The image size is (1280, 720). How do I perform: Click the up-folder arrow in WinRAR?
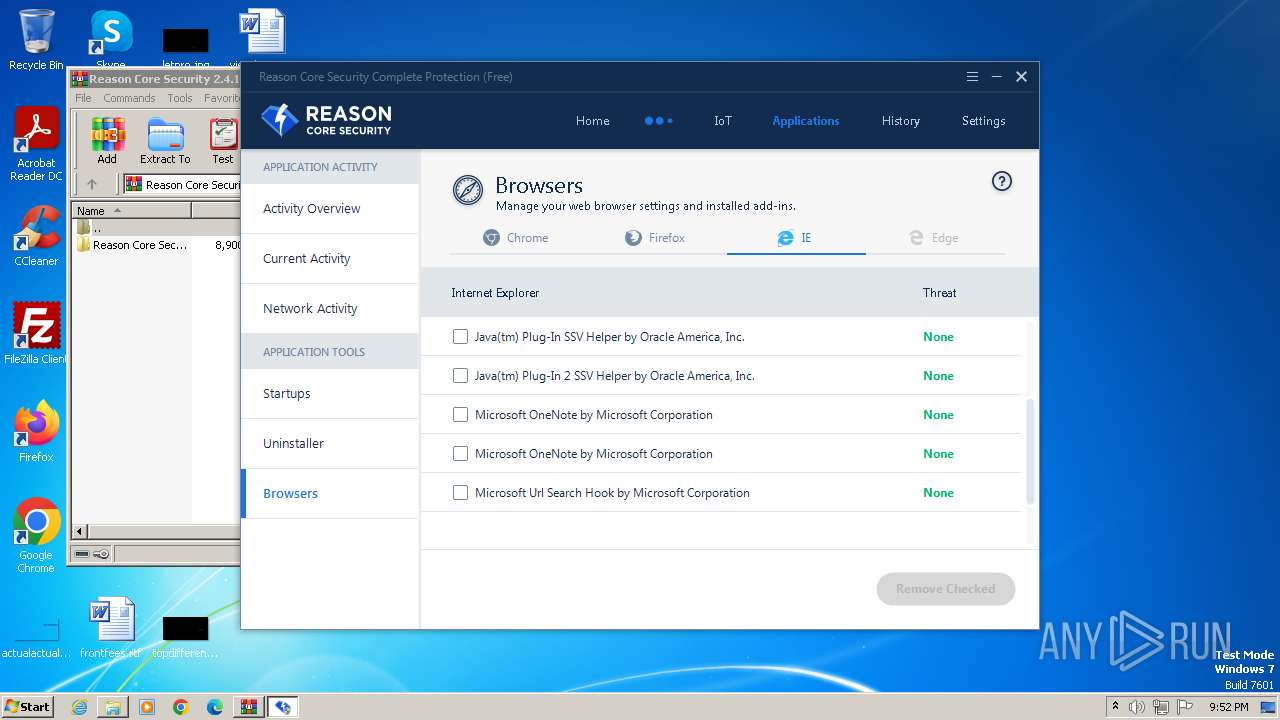92,184
